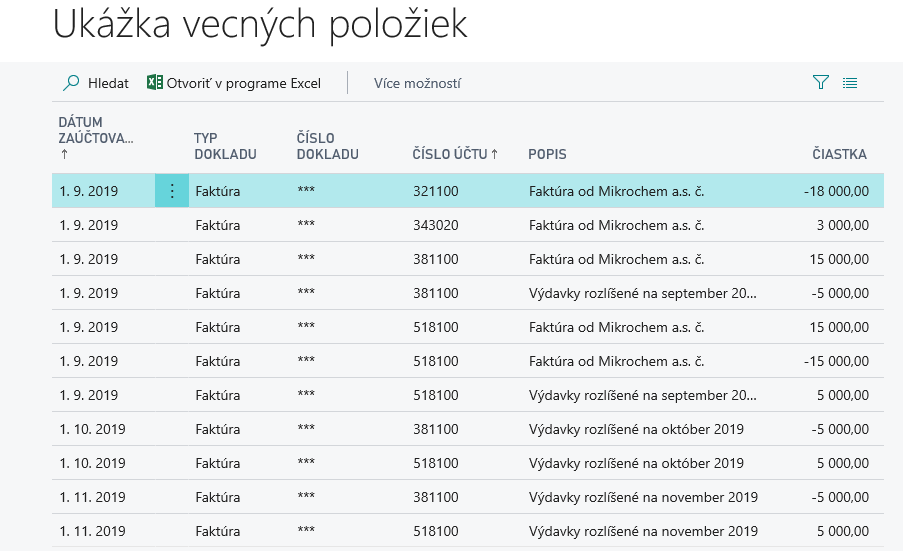Open row actions three-dot menu
This screenshot has width=903, height=551.
point(172,191)
